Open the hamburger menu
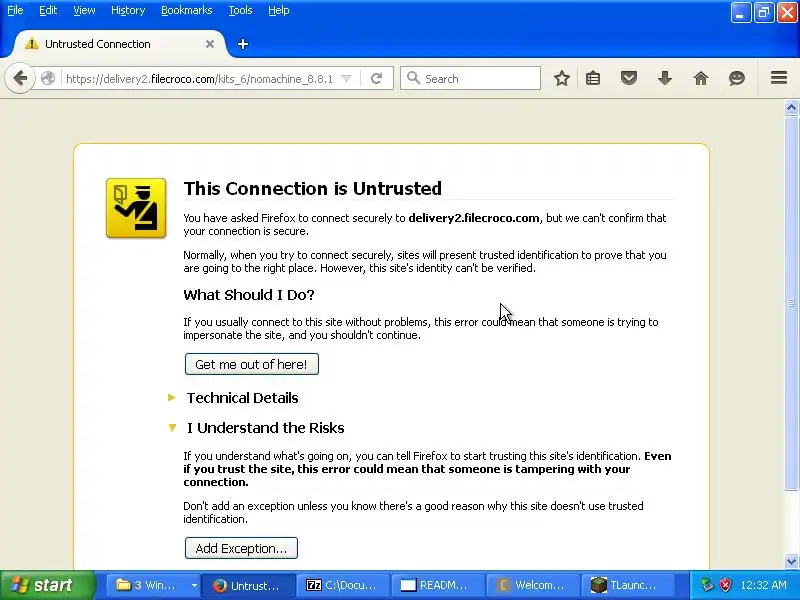The width and height of the screenshot is (800, 600). [x=779, y=78]
